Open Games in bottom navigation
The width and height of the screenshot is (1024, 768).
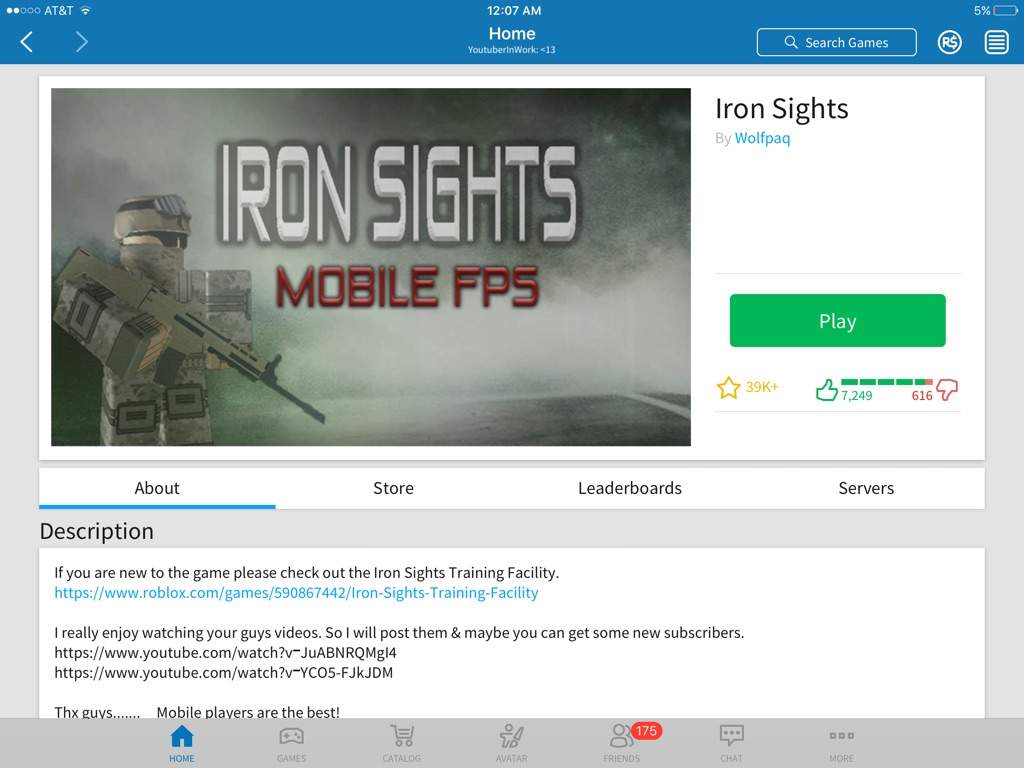[291, 744]
